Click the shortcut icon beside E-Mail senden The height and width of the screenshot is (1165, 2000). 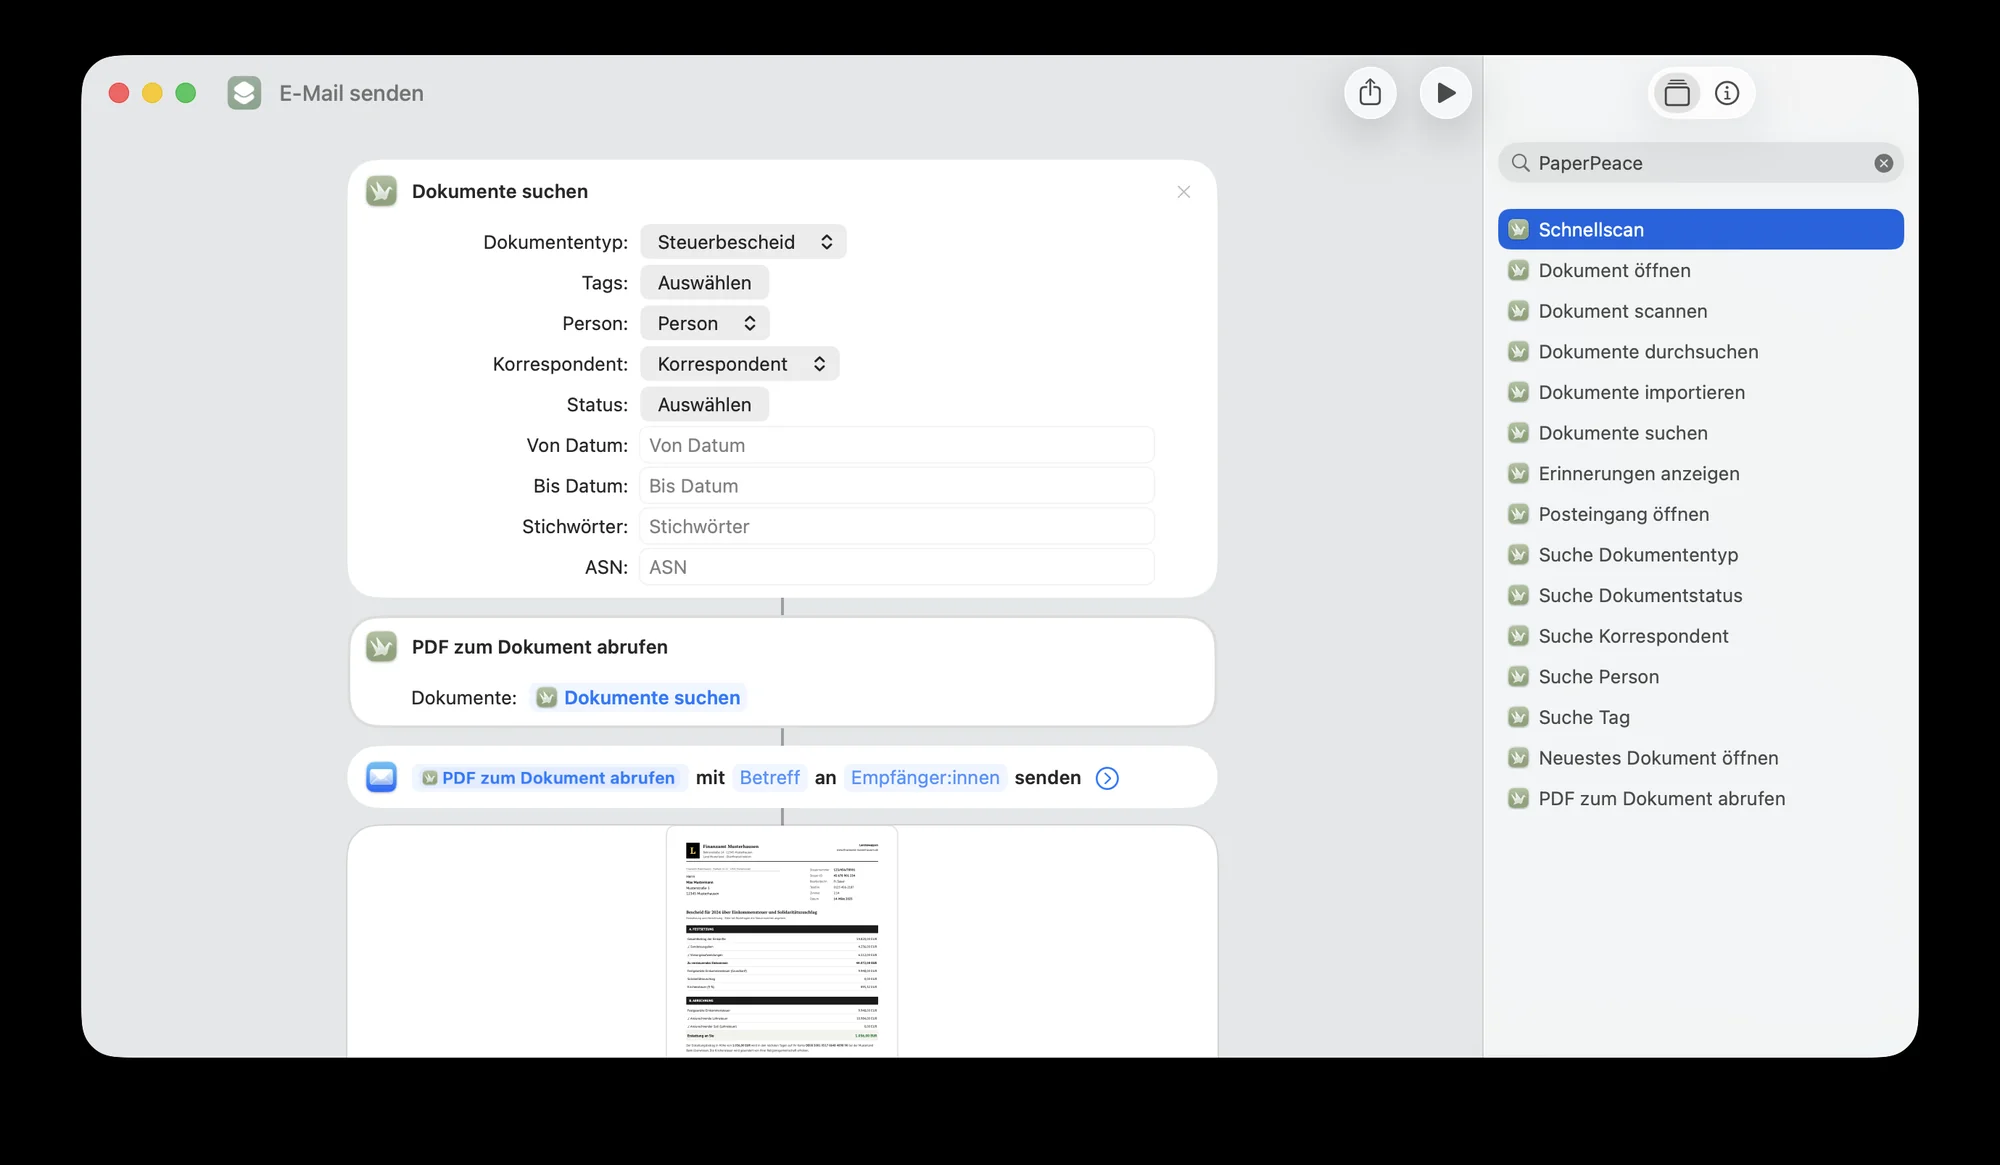click(x=244, y=93)
